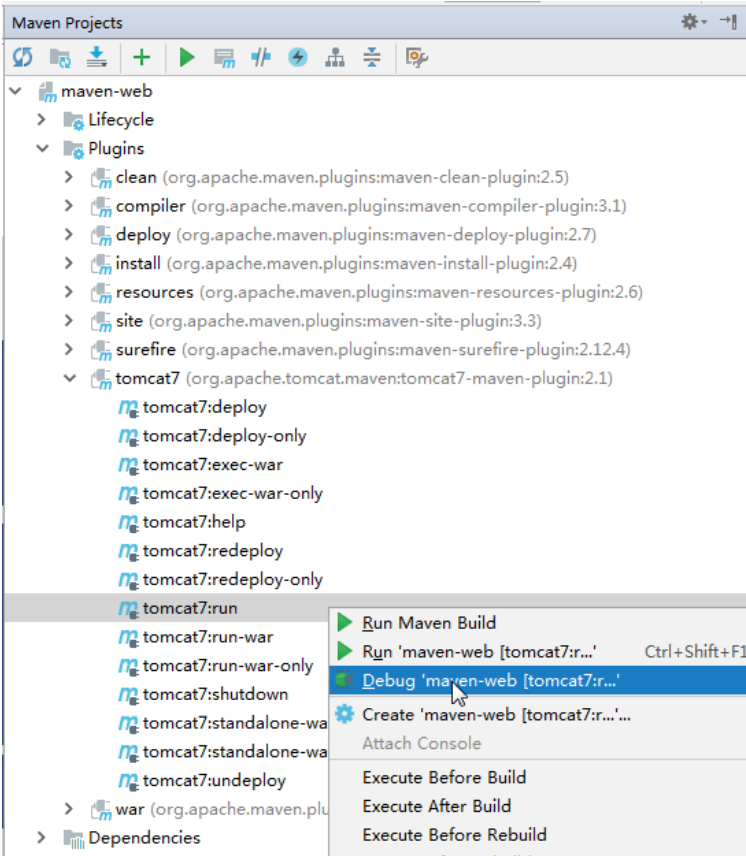The image size is (746, 856).
Task: Collapse all tree nodes icon
Action: (x=372, y=57)
